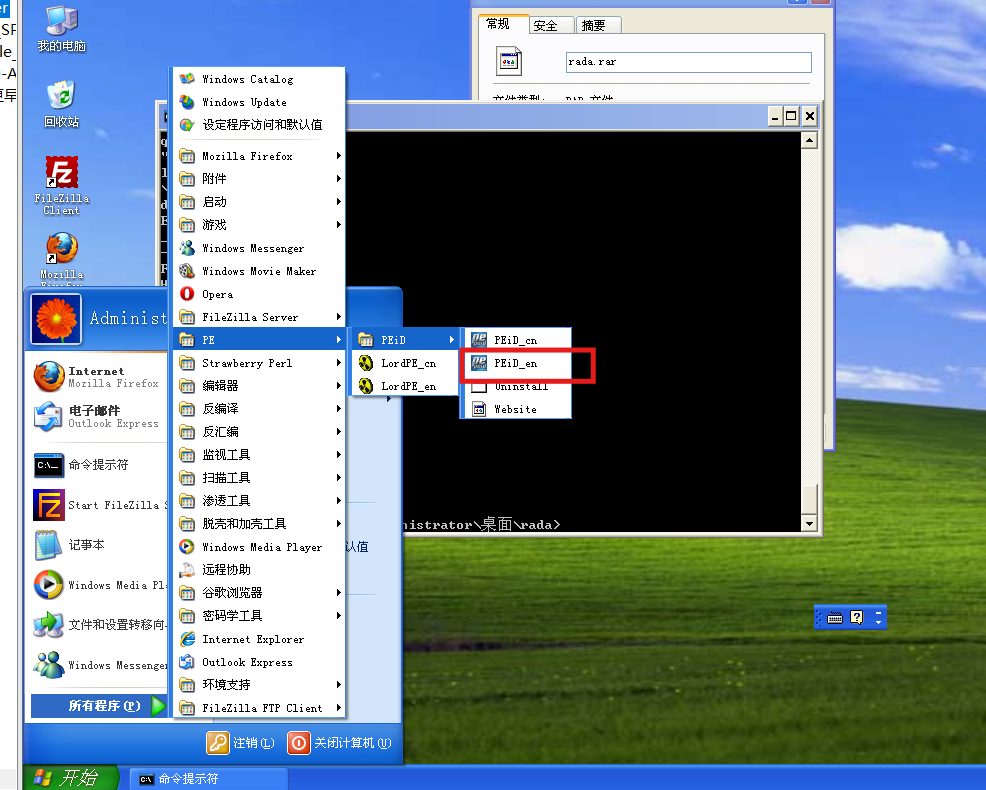Switch to 摘要 tab in properties dialog

tap(598, 25)
